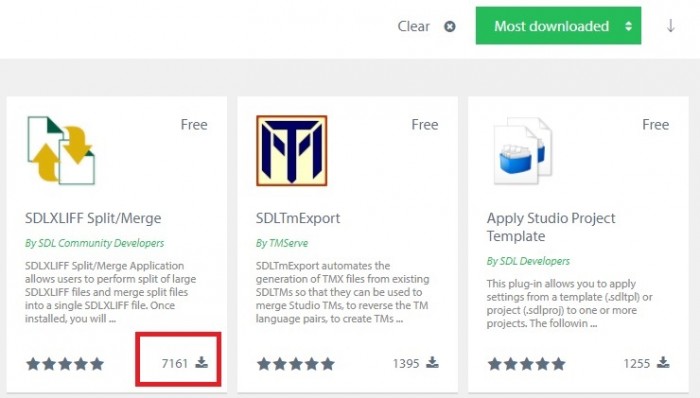Open the Most downloaded sort dropdown
Image resolution: width=700 pixels, height=398 pixels.
(558, 25)
